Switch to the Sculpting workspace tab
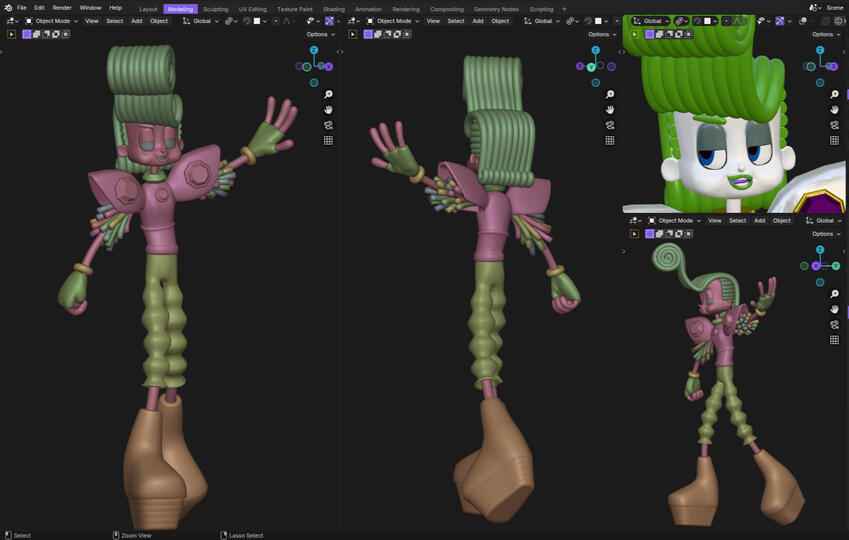This screenshot has height=540, width=849. tap(215, 9)
